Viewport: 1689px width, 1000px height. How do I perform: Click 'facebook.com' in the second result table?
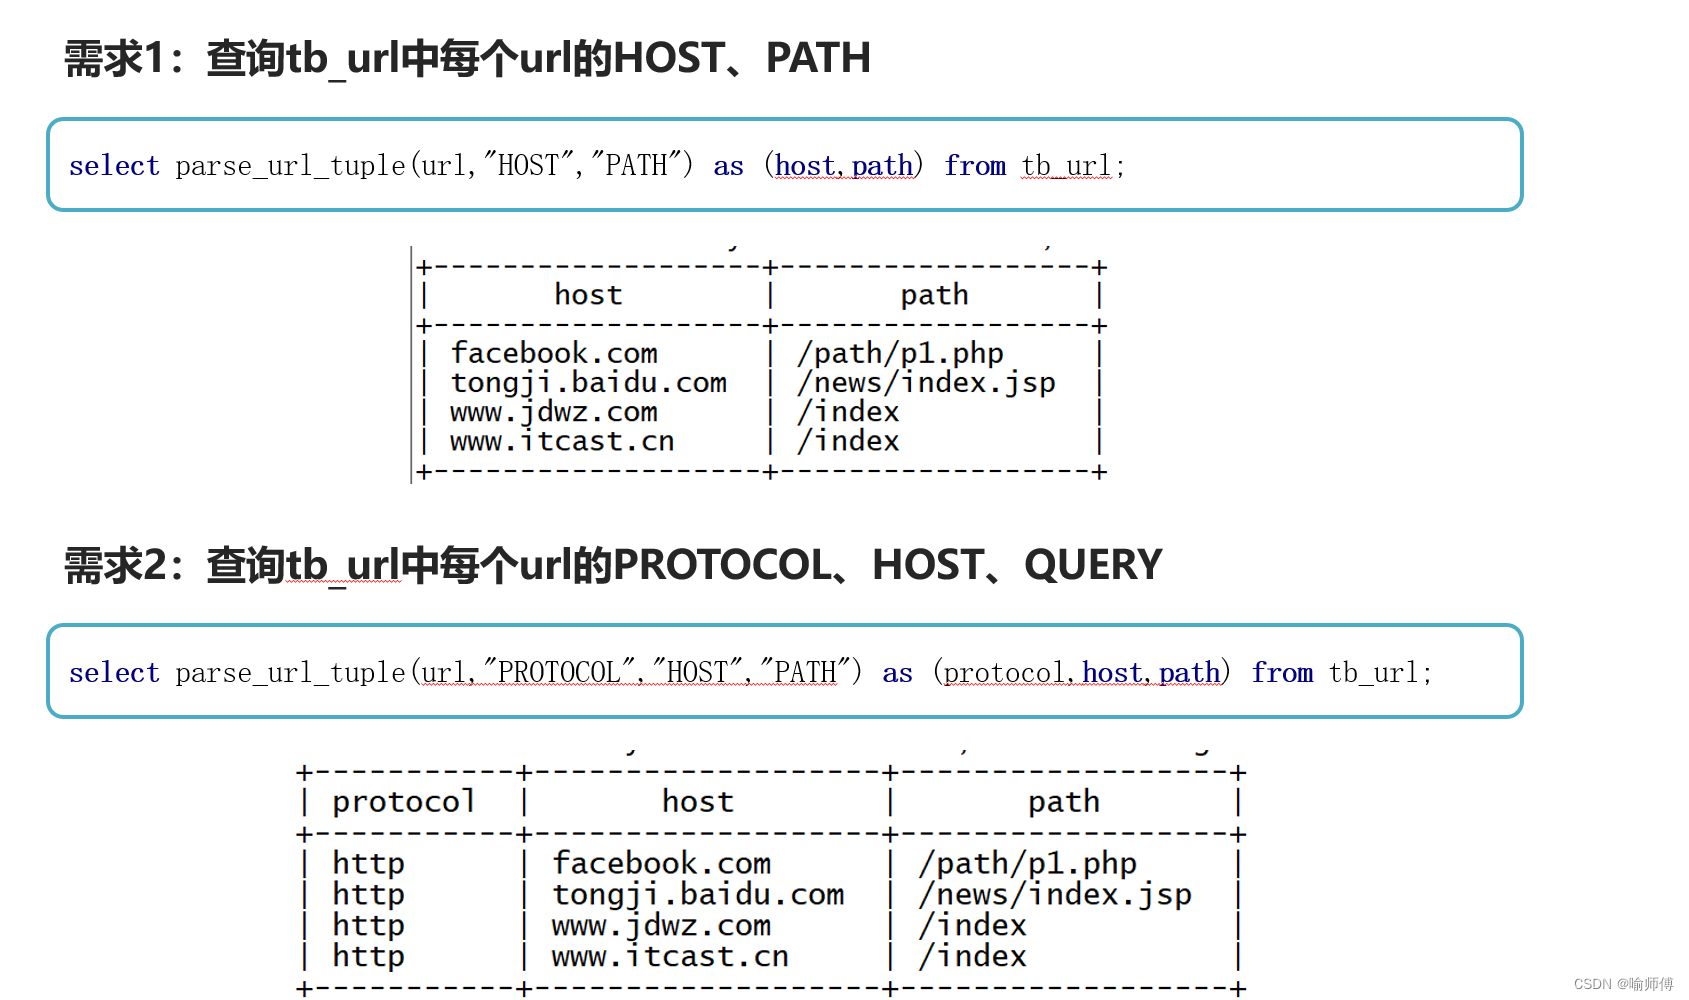[x=661, y=863]
